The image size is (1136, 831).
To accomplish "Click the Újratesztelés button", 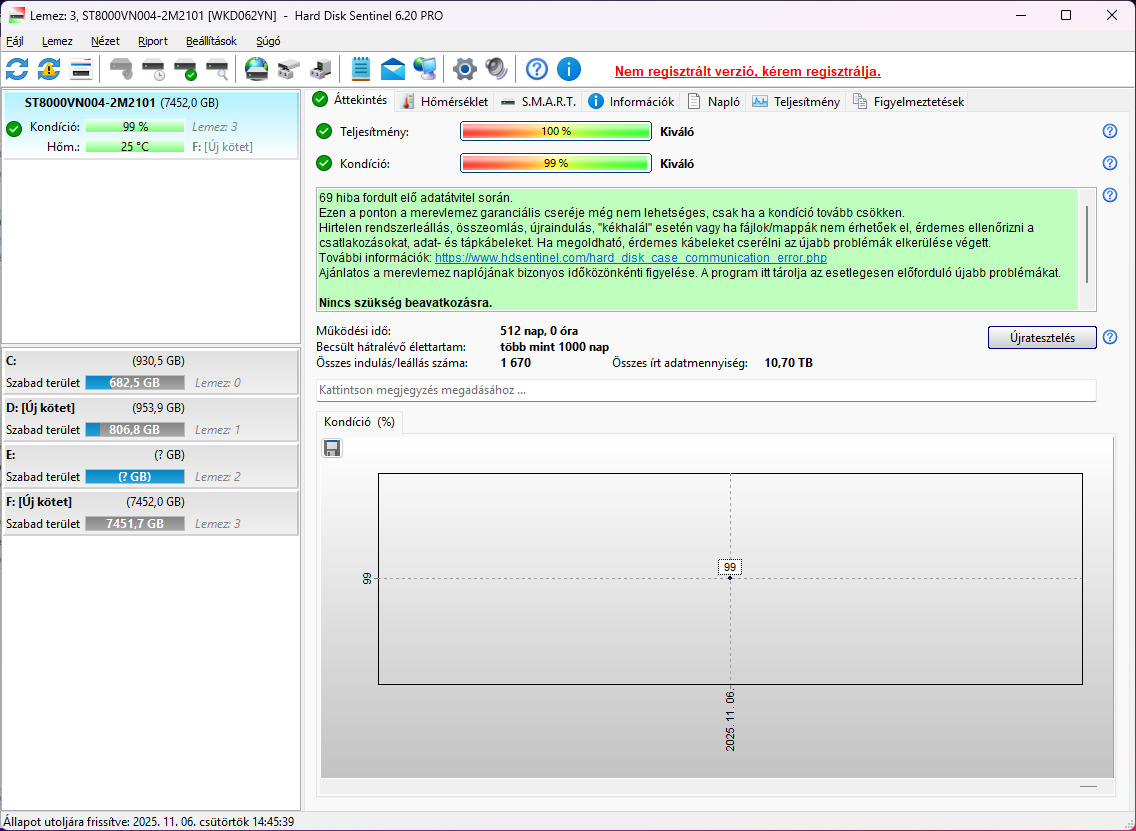I will click(x=1042, y=338).
